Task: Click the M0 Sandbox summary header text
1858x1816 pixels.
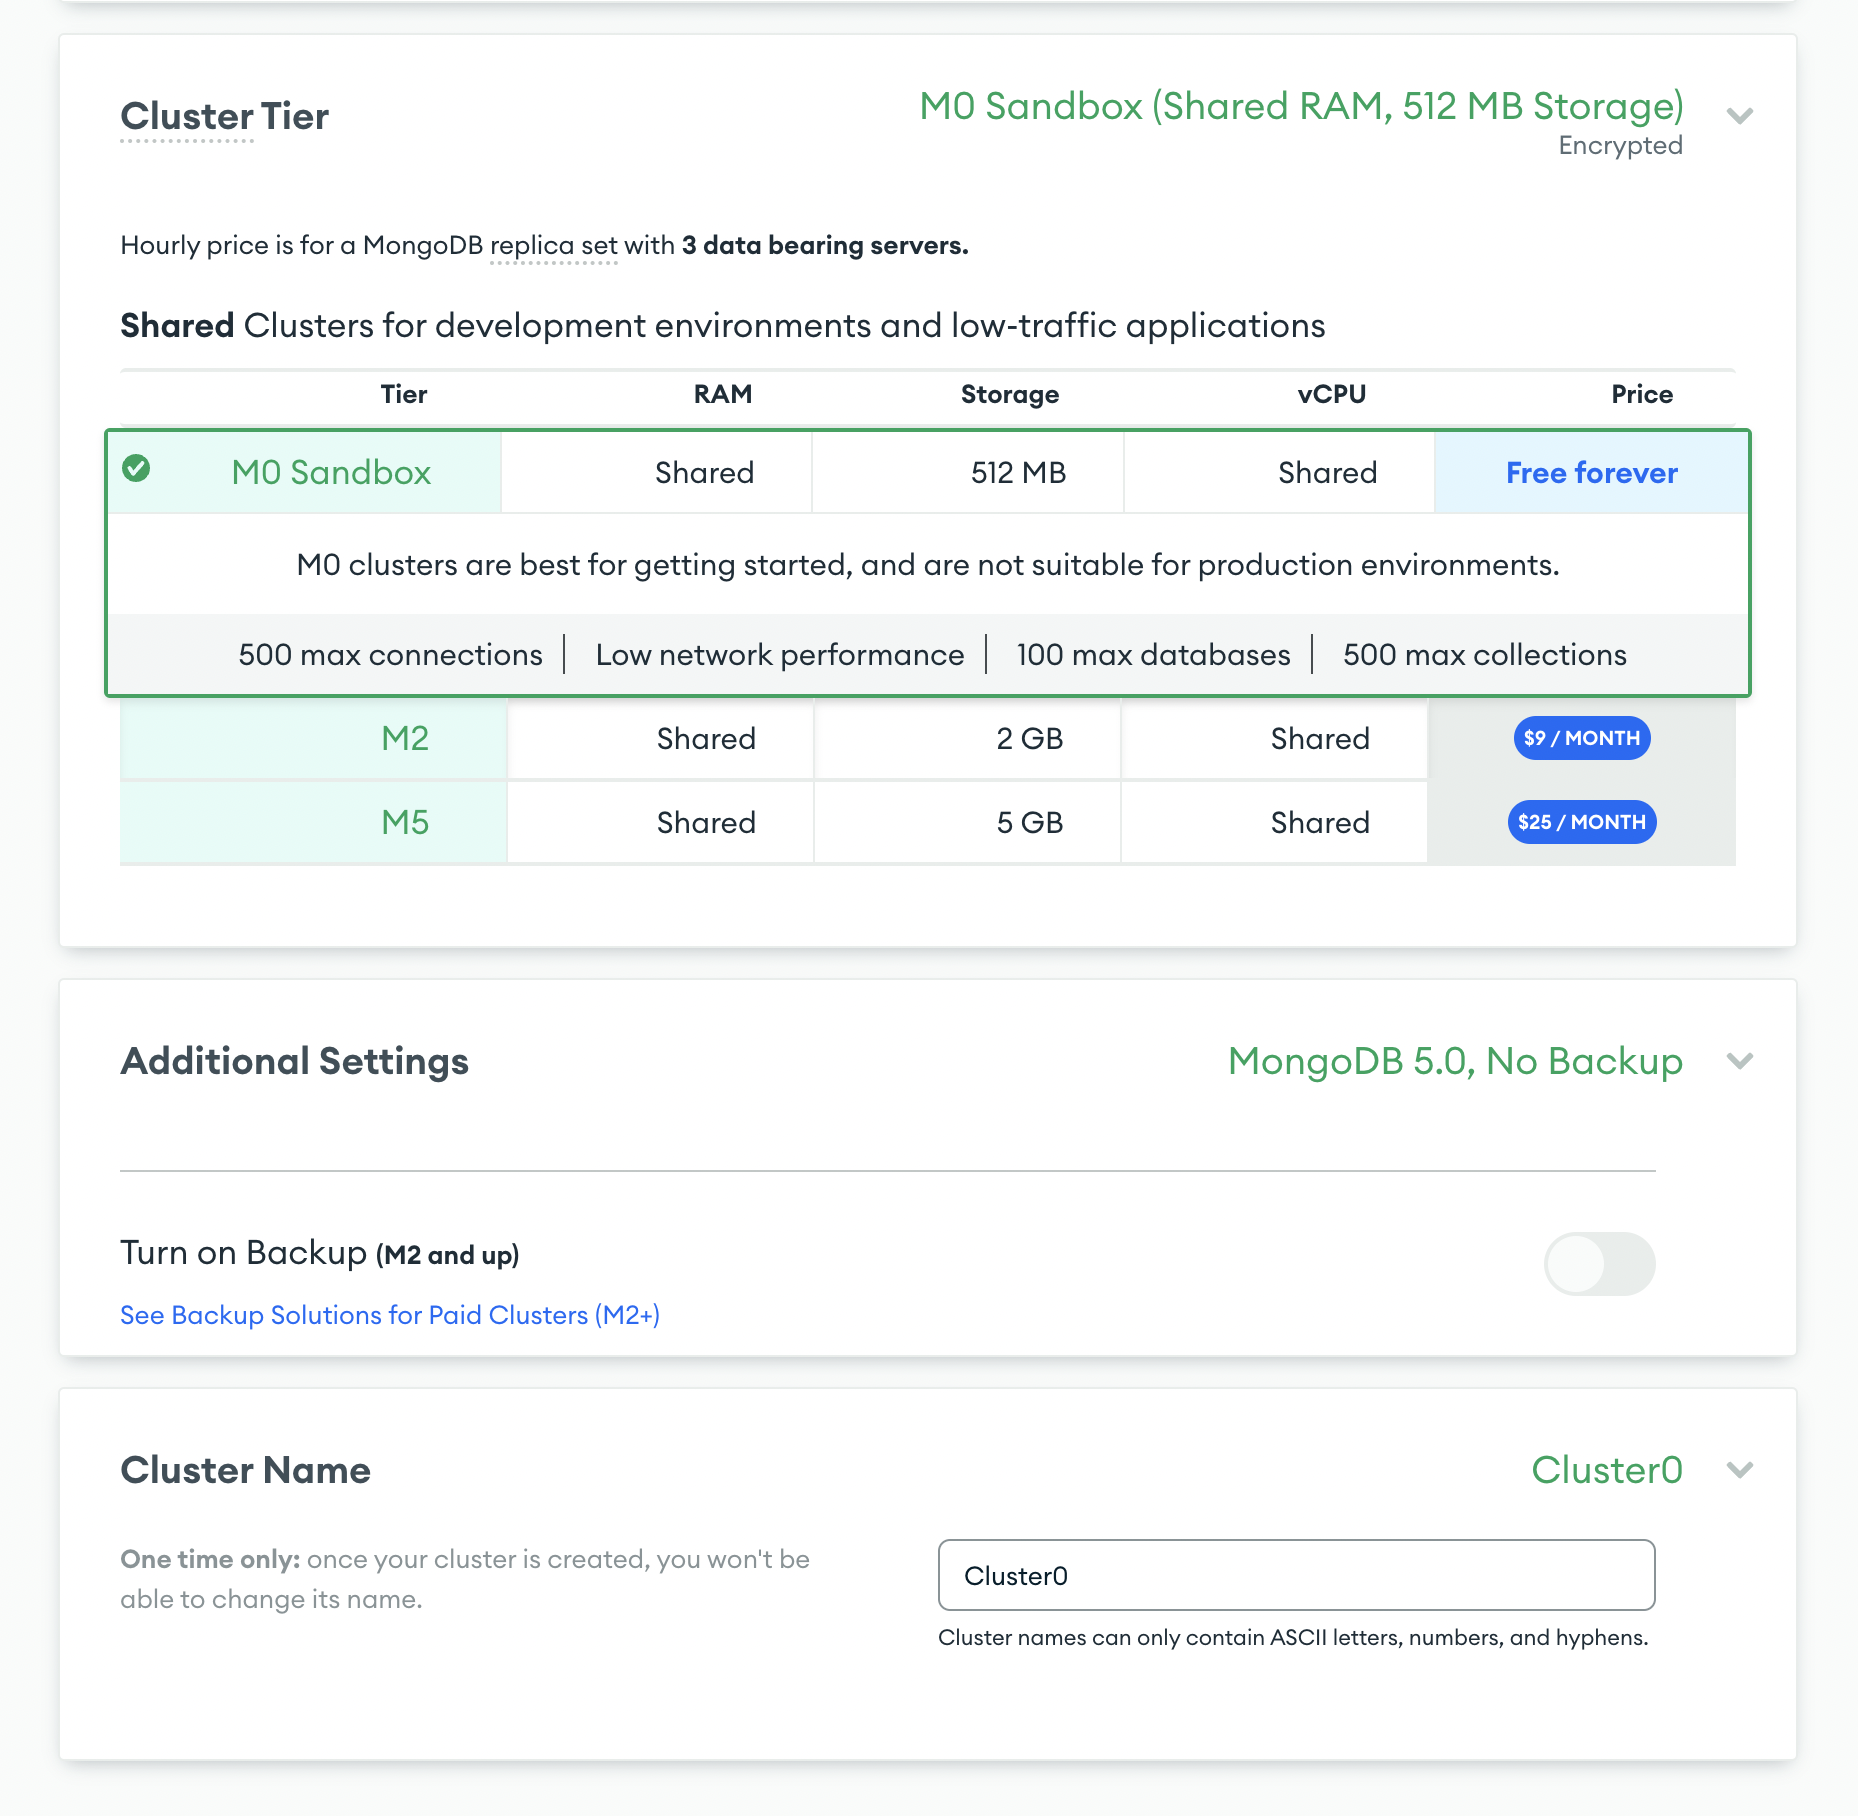Action: click(x=1302, y=106)
